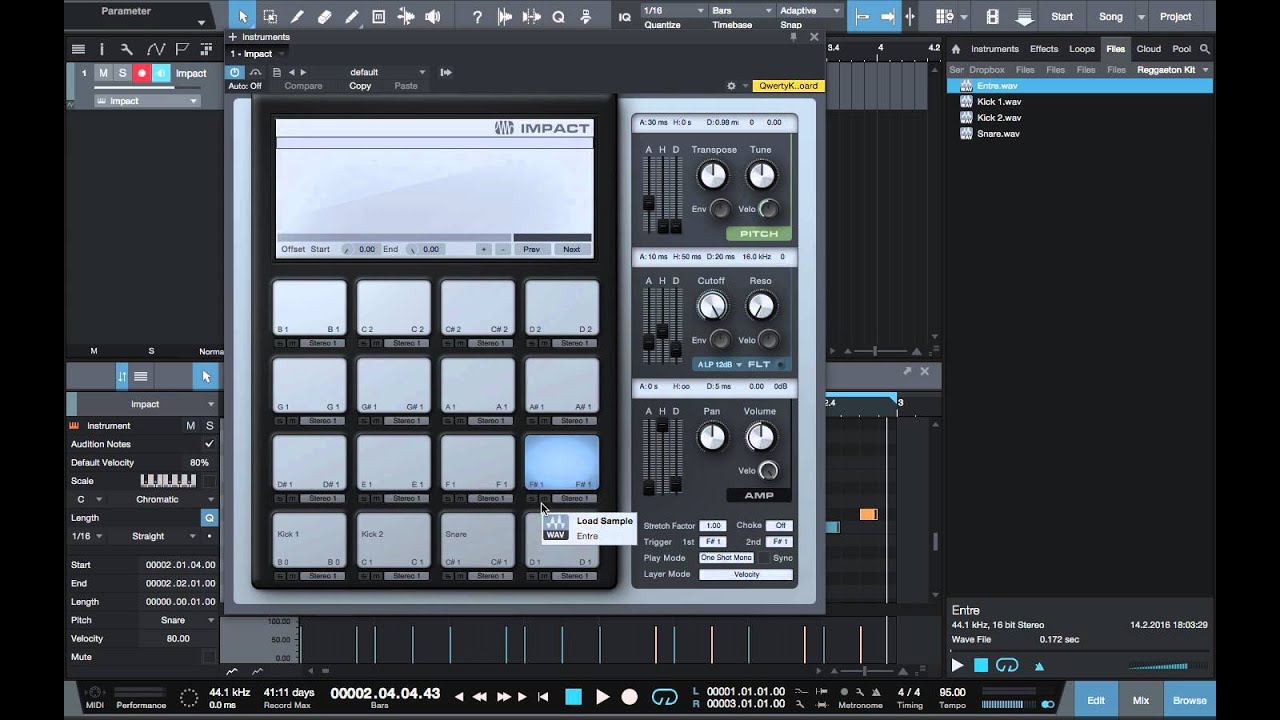Open the Edit view

click(1097, 700)
